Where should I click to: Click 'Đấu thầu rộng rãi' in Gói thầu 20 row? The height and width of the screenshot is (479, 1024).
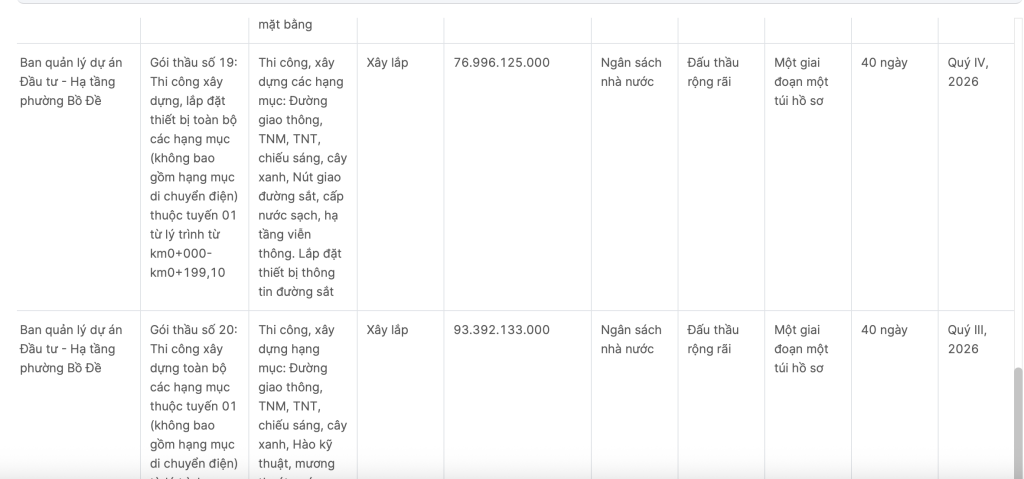713,339
